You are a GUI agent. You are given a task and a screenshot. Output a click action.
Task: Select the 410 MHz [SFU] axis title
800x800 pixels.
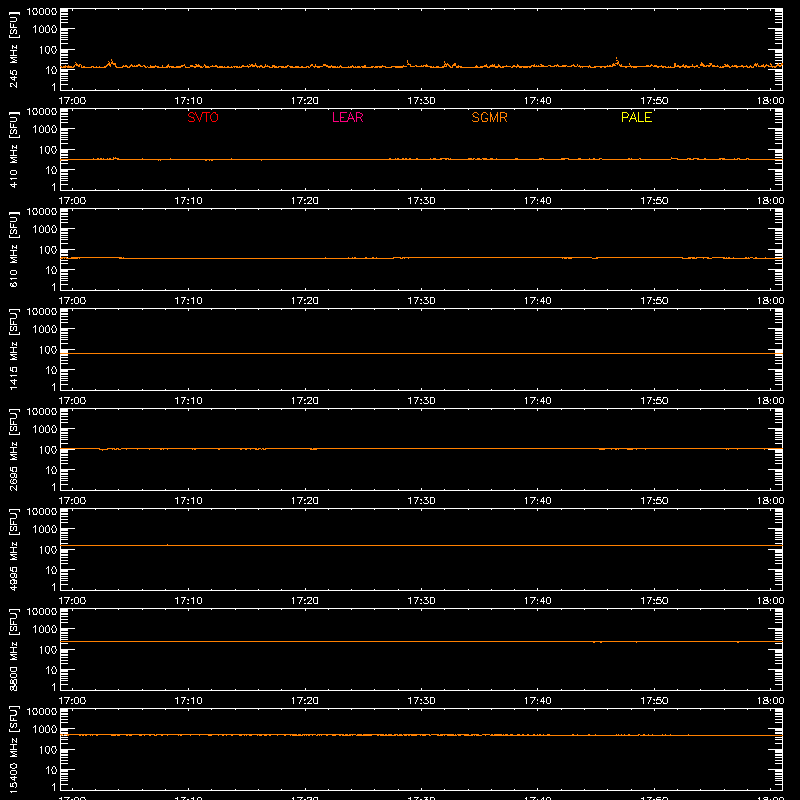point(13,149)
